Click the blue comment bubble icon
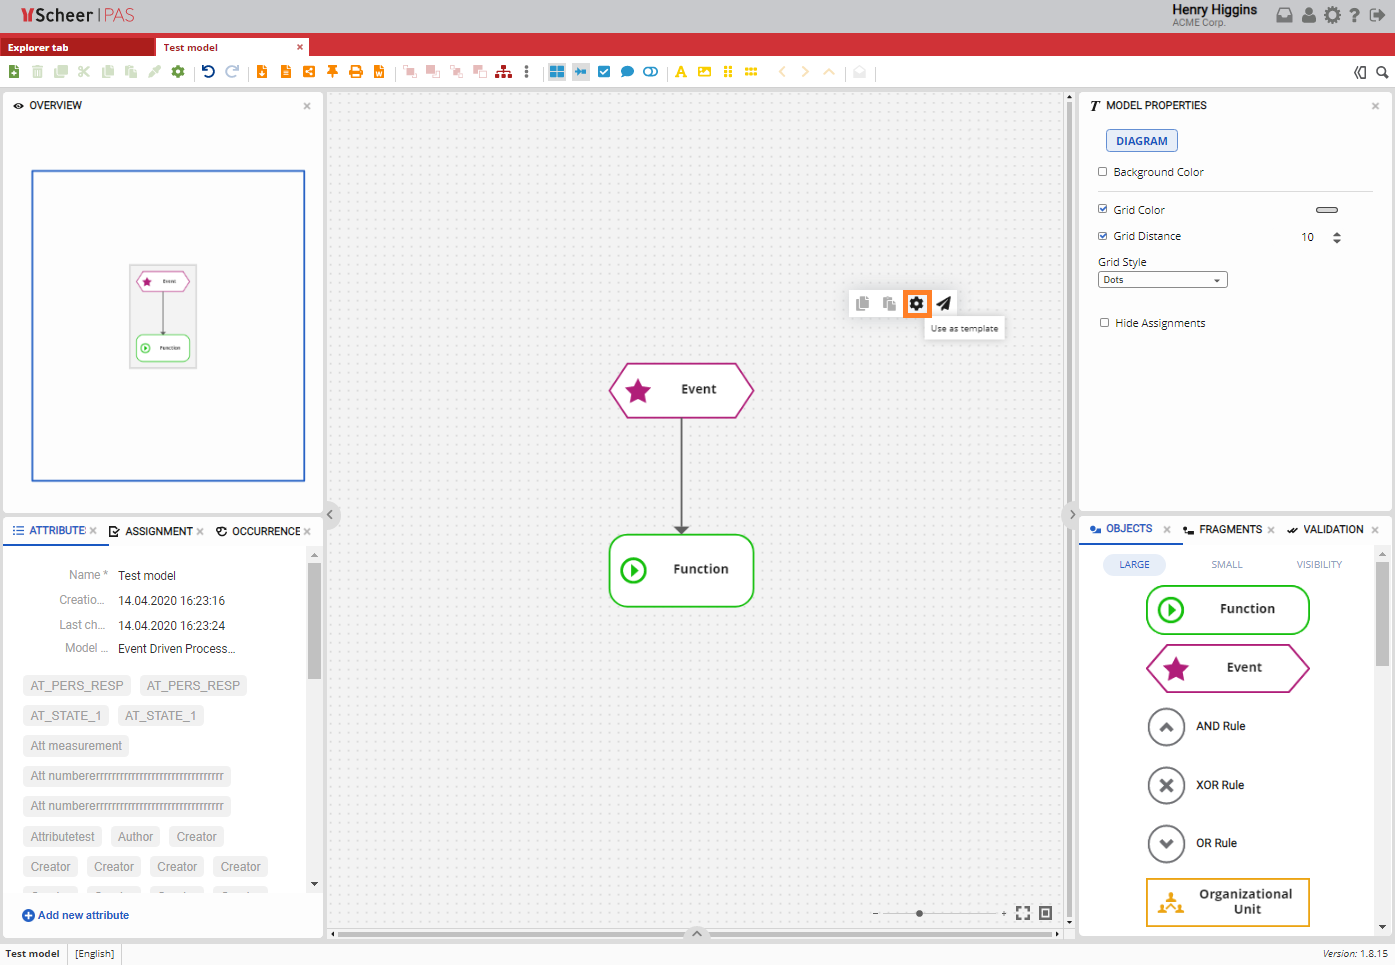1395x965 pixels. click(x=627, y=72)
